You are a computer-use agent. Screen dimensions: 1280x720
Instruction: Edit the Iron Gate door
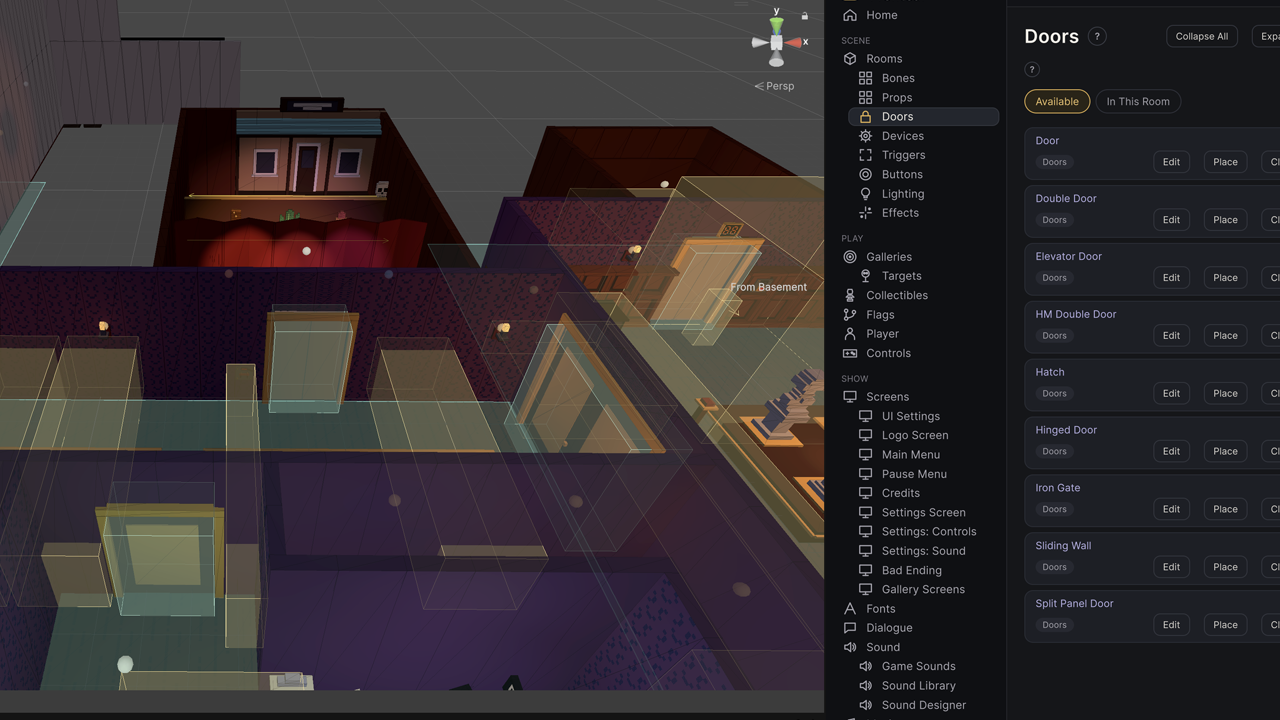[x=1171, y=509]
